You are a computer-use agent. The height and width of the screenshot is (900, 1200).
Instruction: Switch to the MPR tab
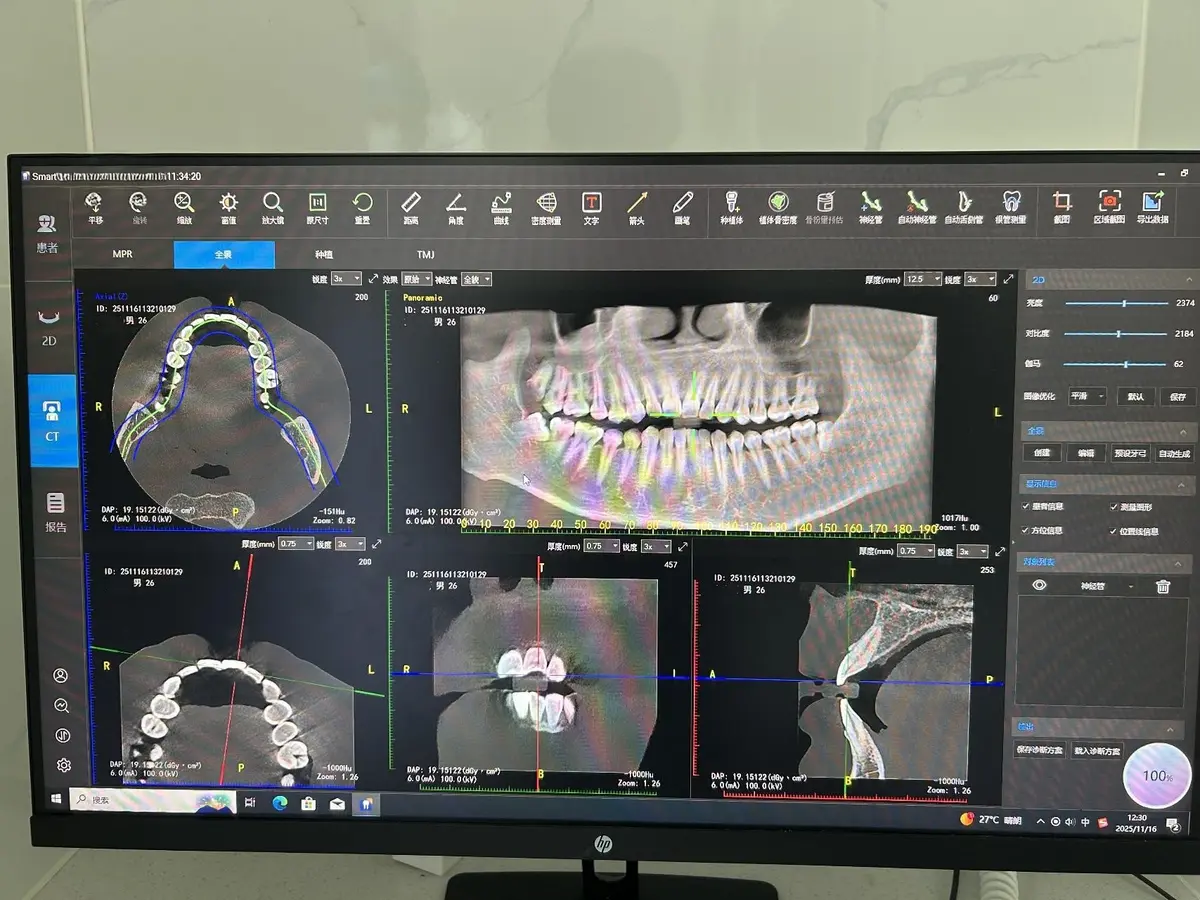click(123, 255)
